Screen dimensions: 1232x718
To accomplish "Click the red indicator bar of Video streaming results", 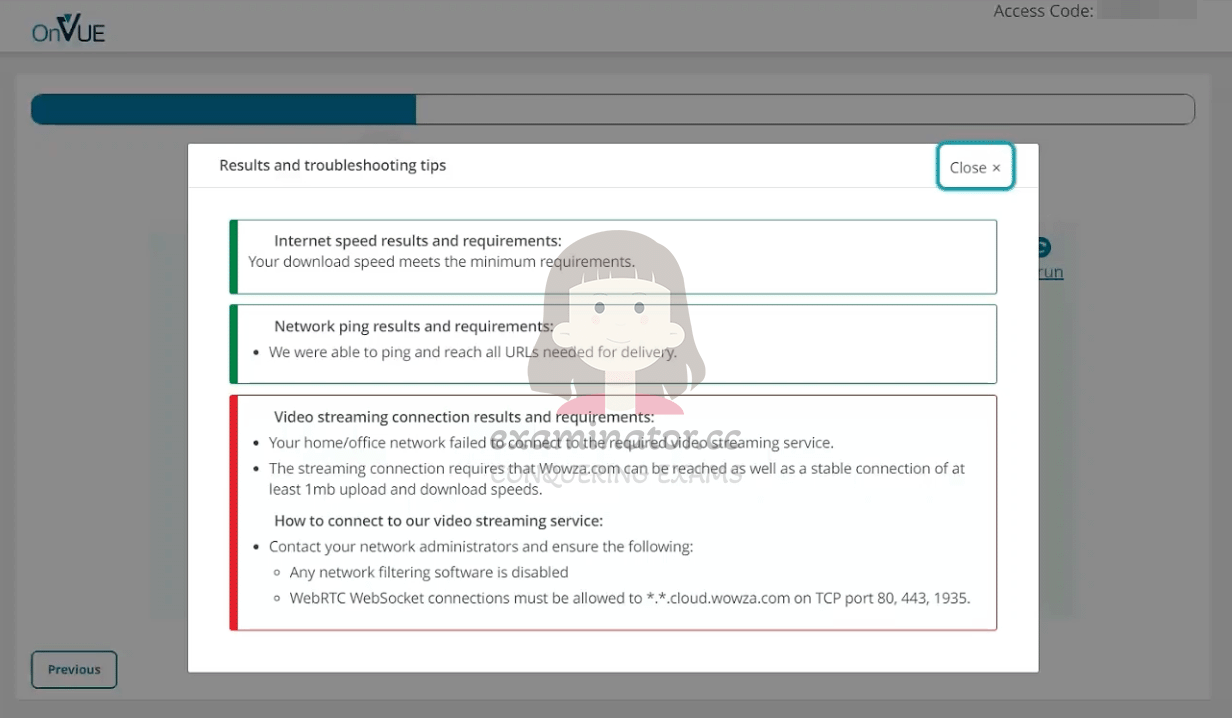I will (233, 513).
